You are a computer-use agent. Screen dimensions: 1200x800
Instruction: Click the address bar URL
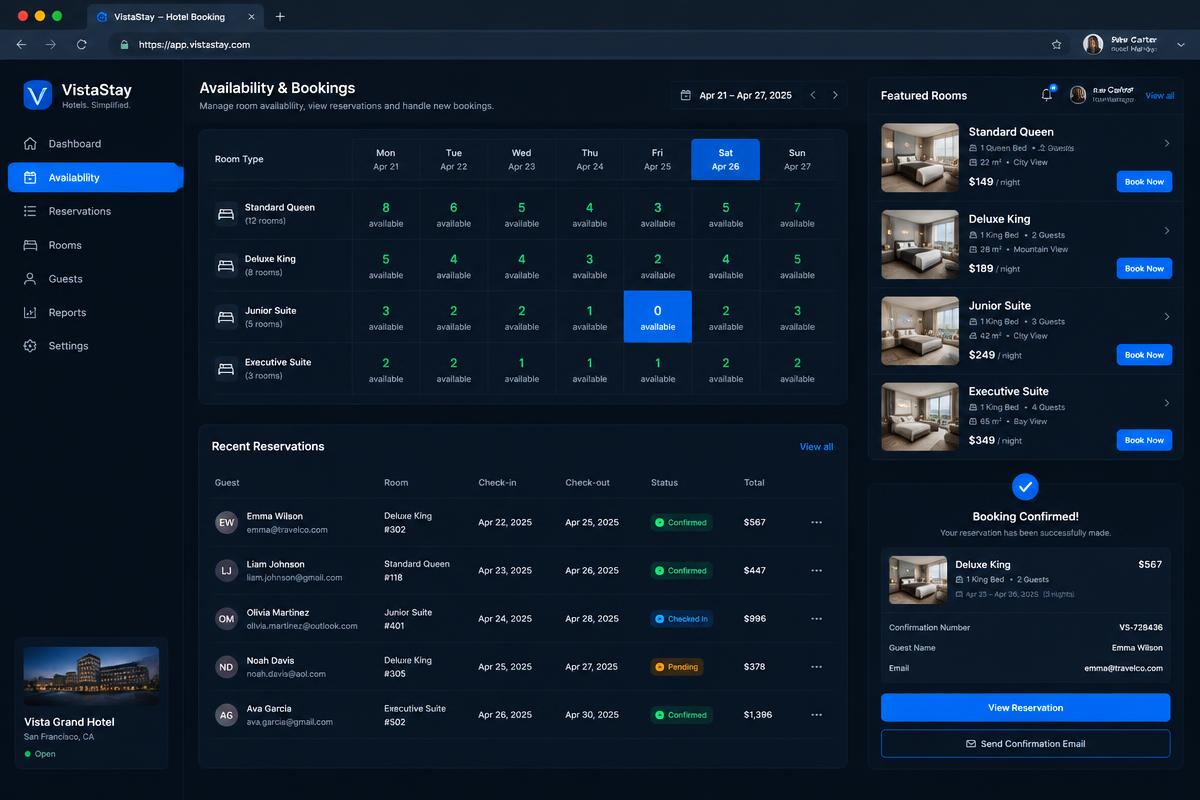click(194, 44)
